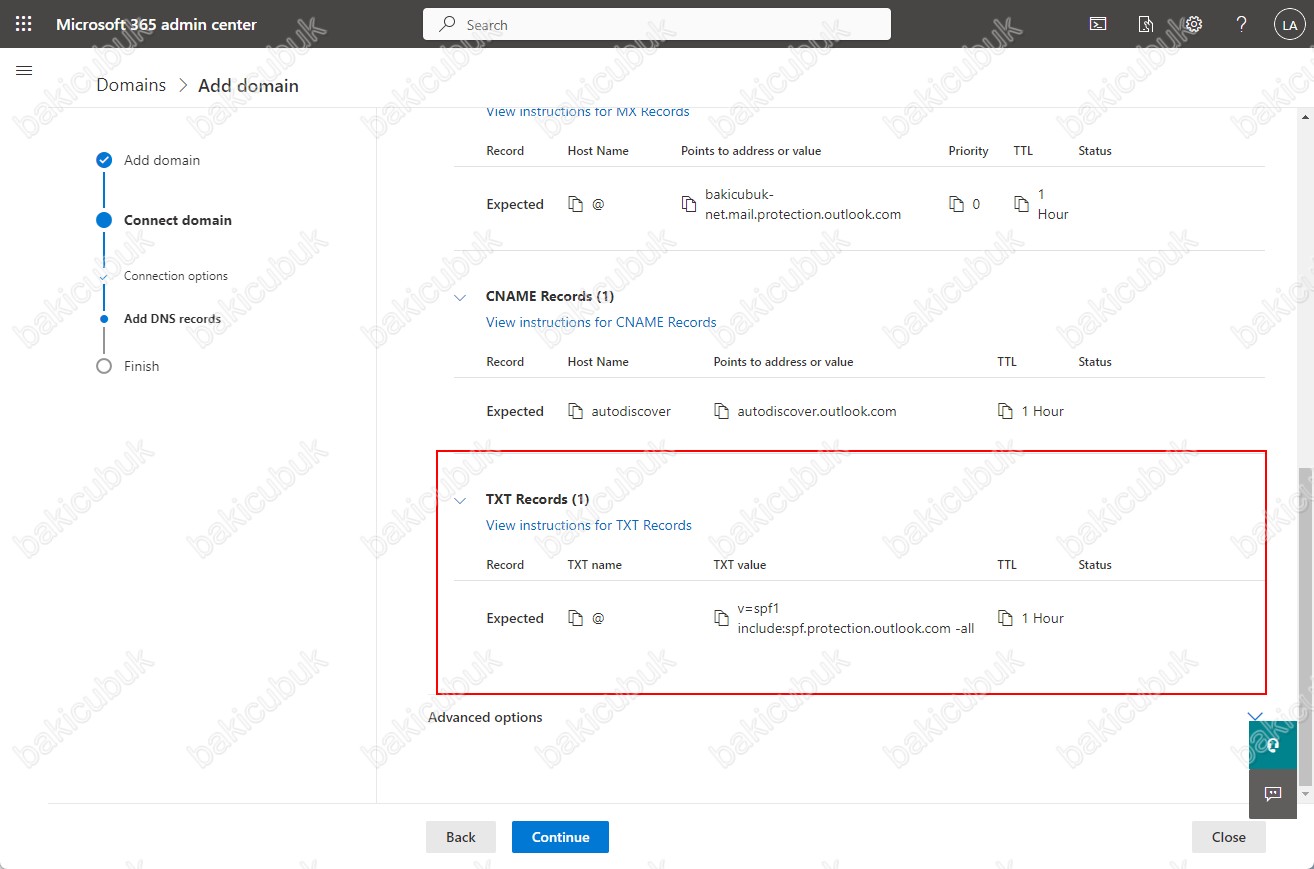This screenshot has height=869, width=1314.
Task: Copy autodiscover.outlook.com value
Action: point(721,411)
